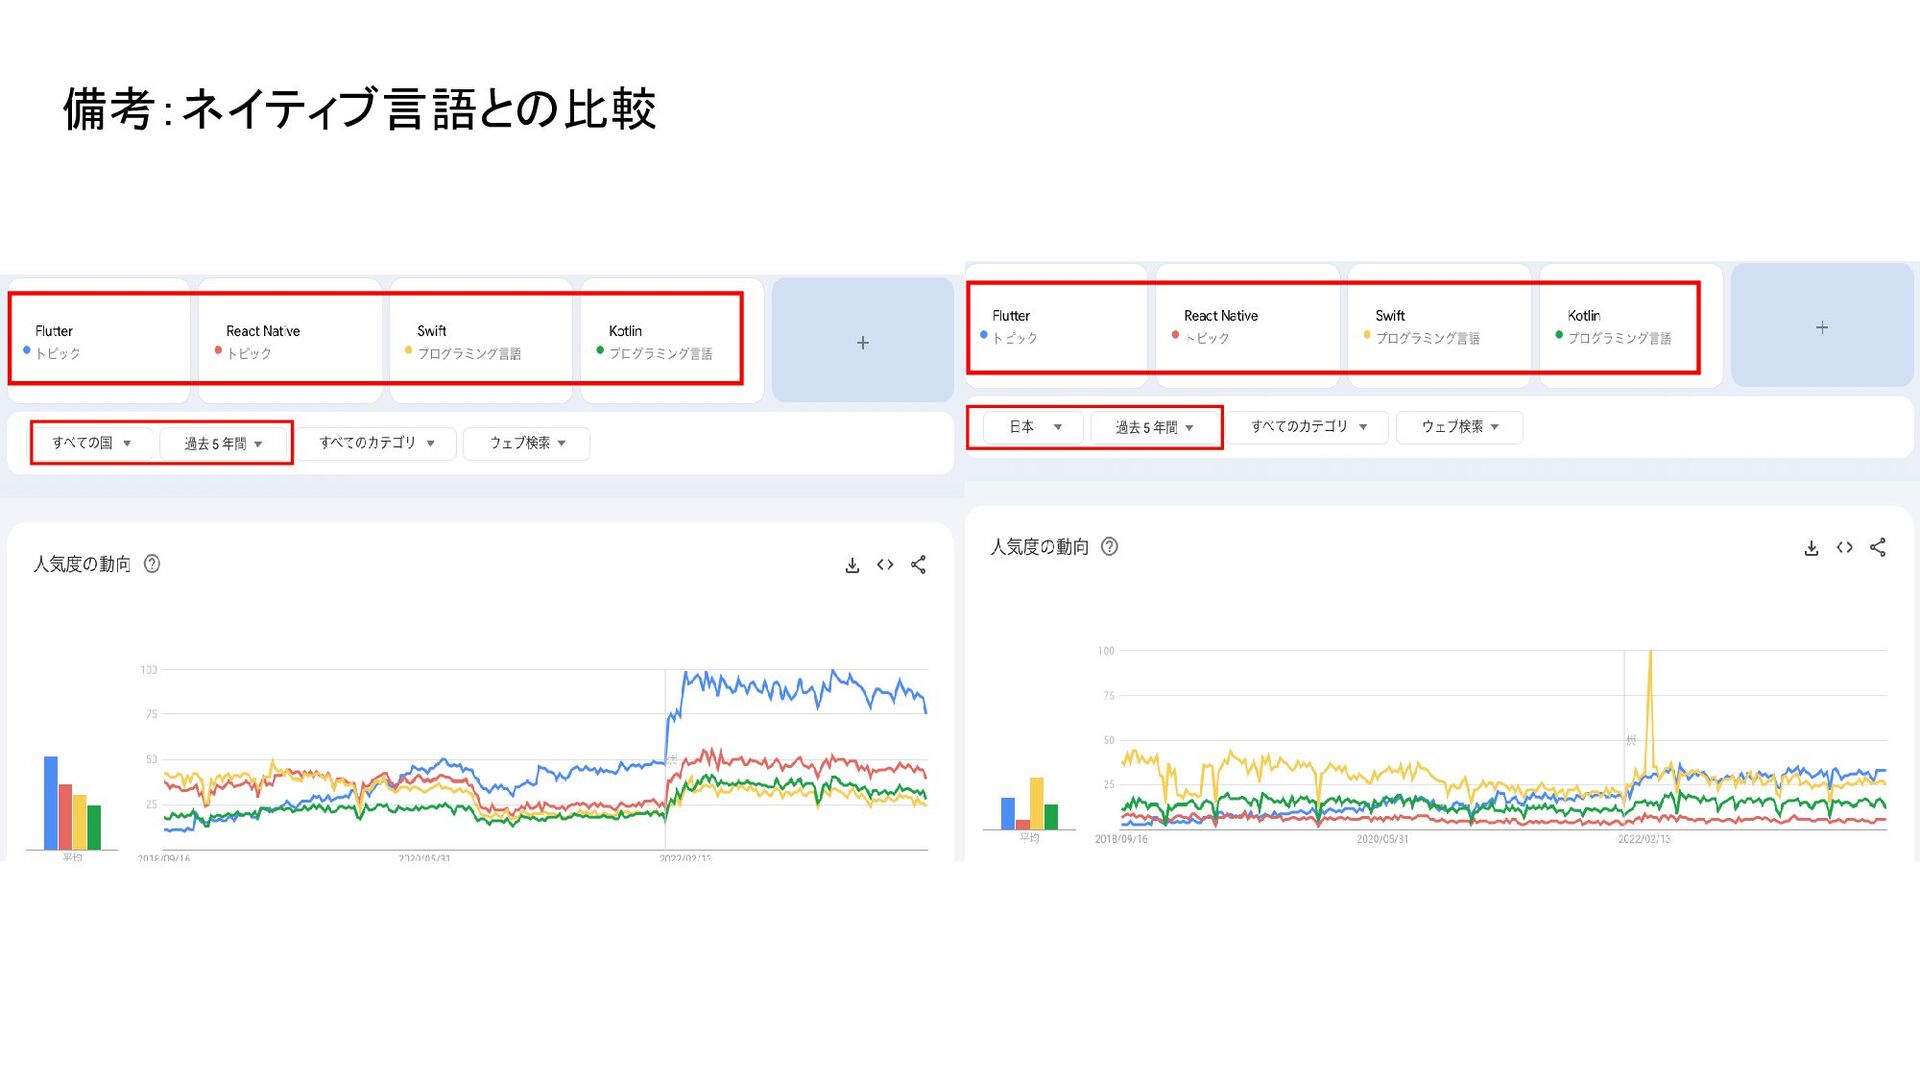
Task: Open the 日本 region dropdown
Action: (1034, 427)
